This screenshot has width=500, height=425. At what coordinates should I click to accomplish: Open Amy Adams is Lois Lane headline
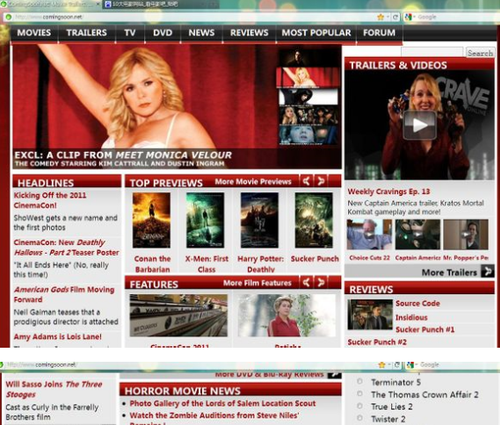(58, 337)
